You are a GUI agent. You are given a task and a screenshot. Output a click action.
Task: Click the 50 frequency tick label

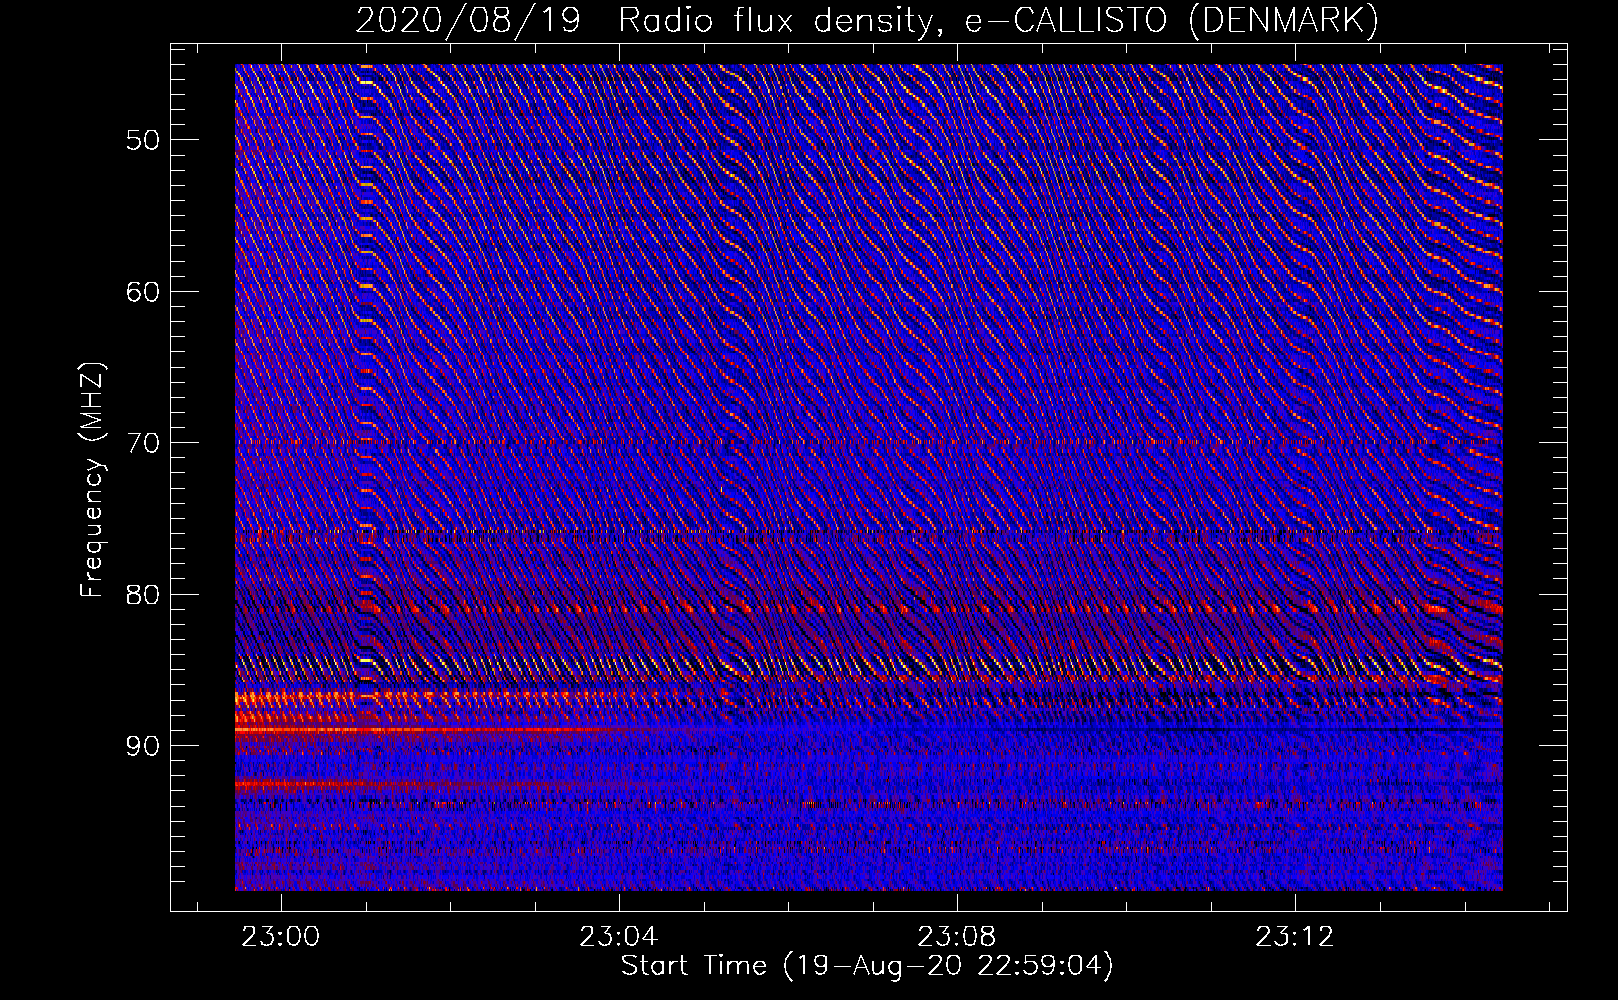tap(143, 139)
